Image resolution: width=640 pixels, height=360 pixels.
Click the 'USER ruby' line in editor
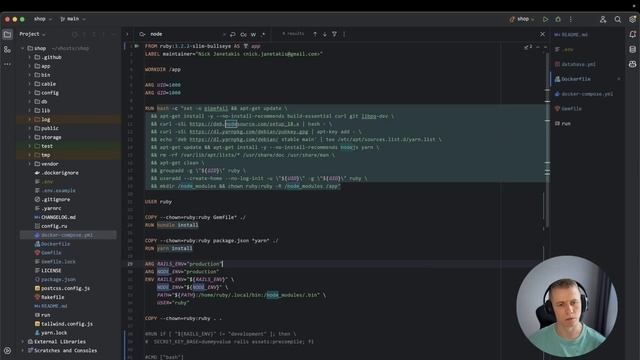pos(158,202)
